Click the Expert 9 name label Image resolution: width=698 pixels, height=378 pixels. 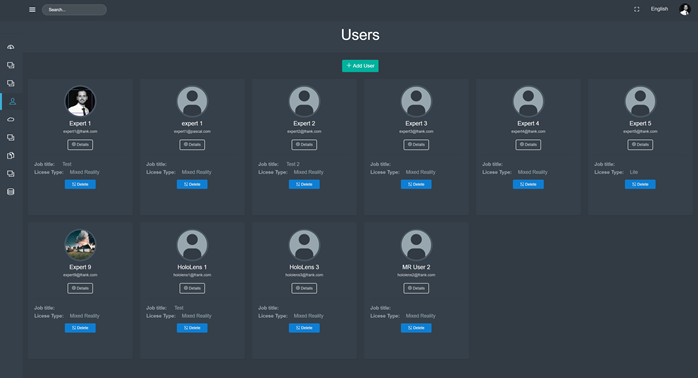(80, 267)
